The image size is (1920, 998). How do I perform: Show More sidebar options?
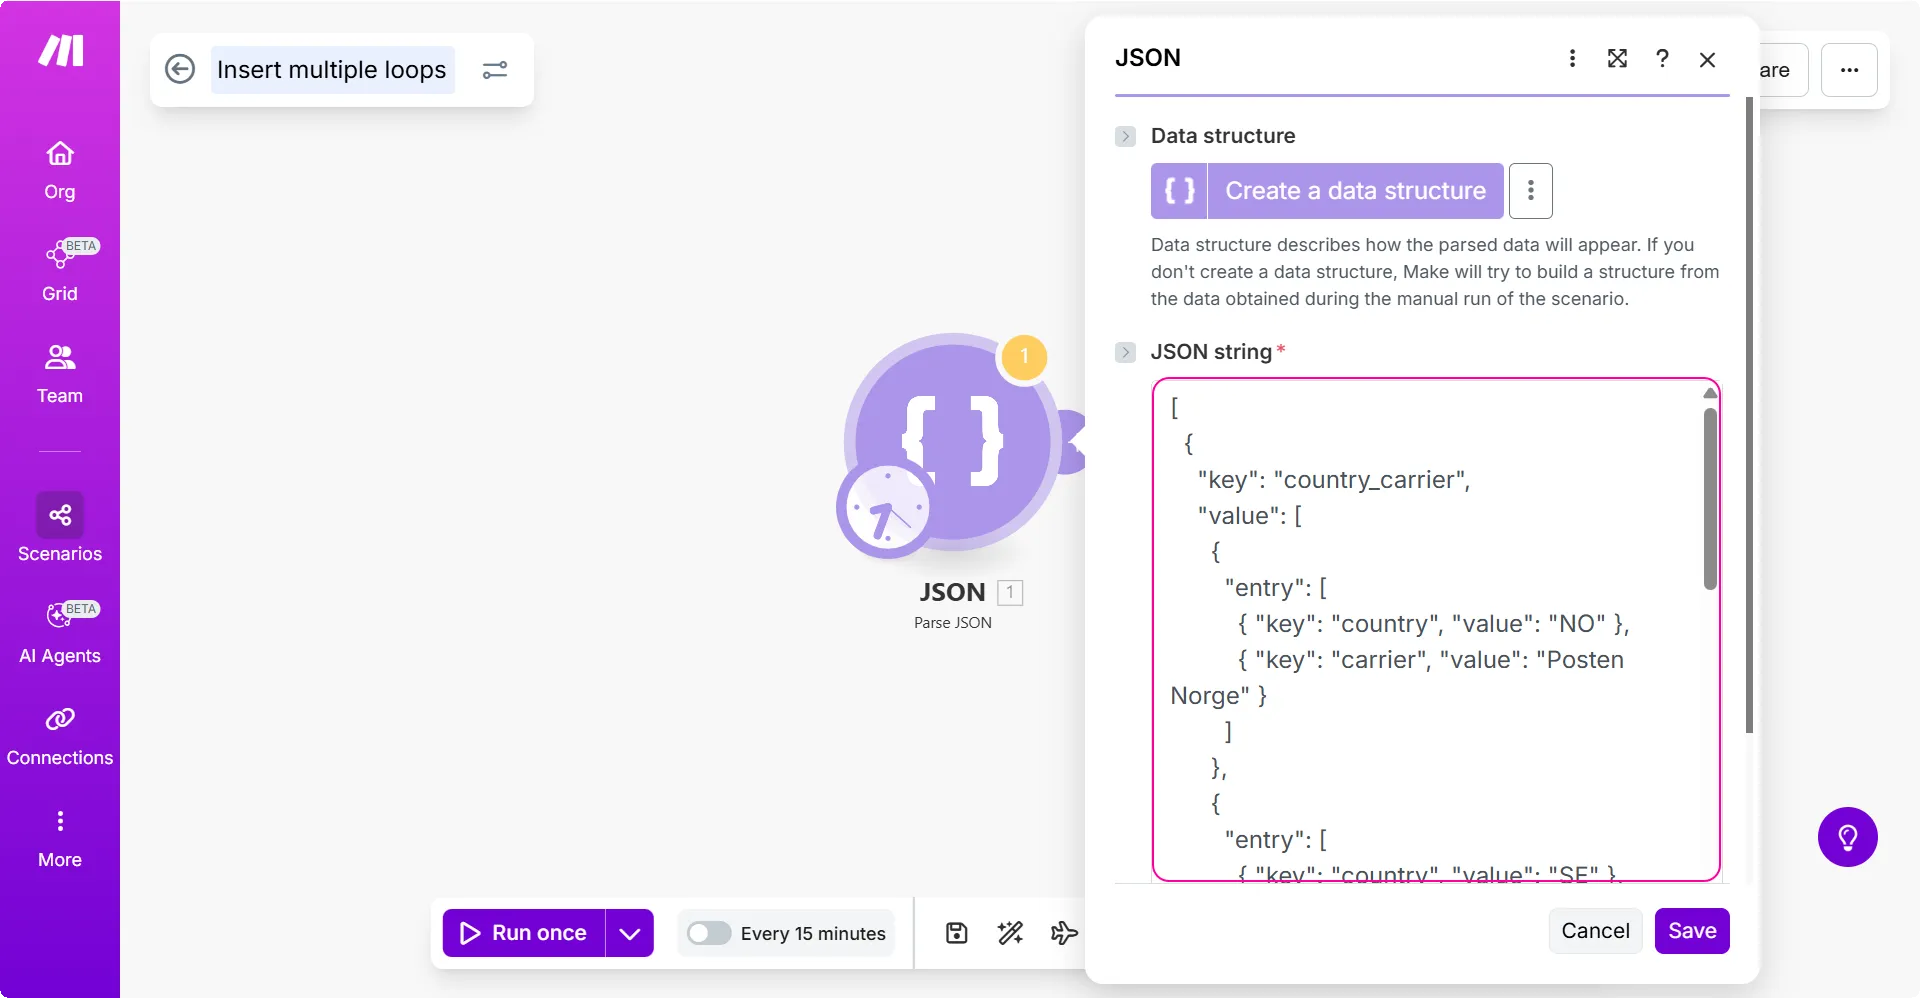(x=60, y=839)
